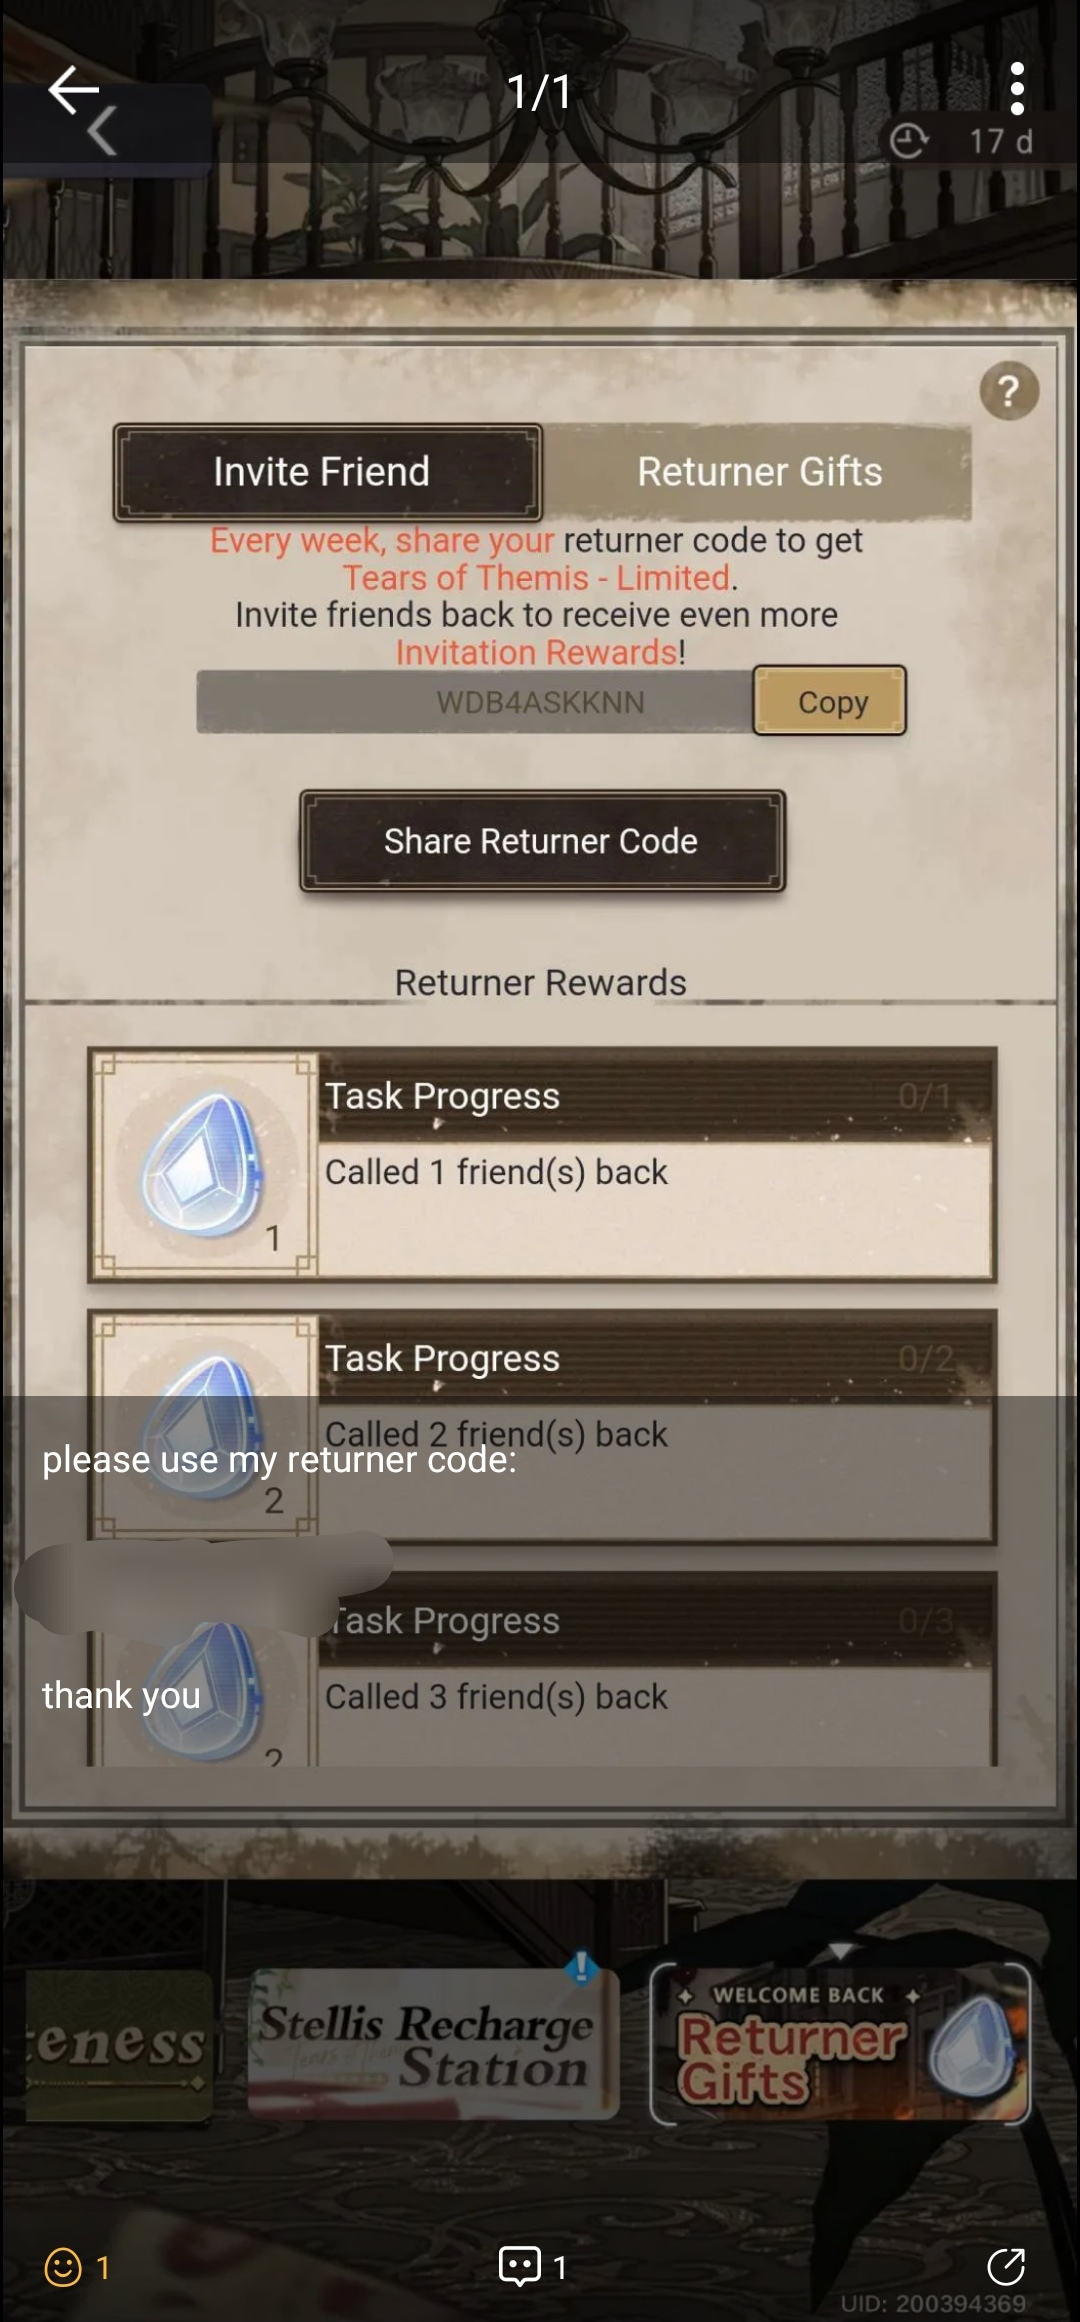Screen dimensions: 1080x2322
Task: Tap the smiley reaction icon
Action: pyautogui.click(x=63, y=2267)
